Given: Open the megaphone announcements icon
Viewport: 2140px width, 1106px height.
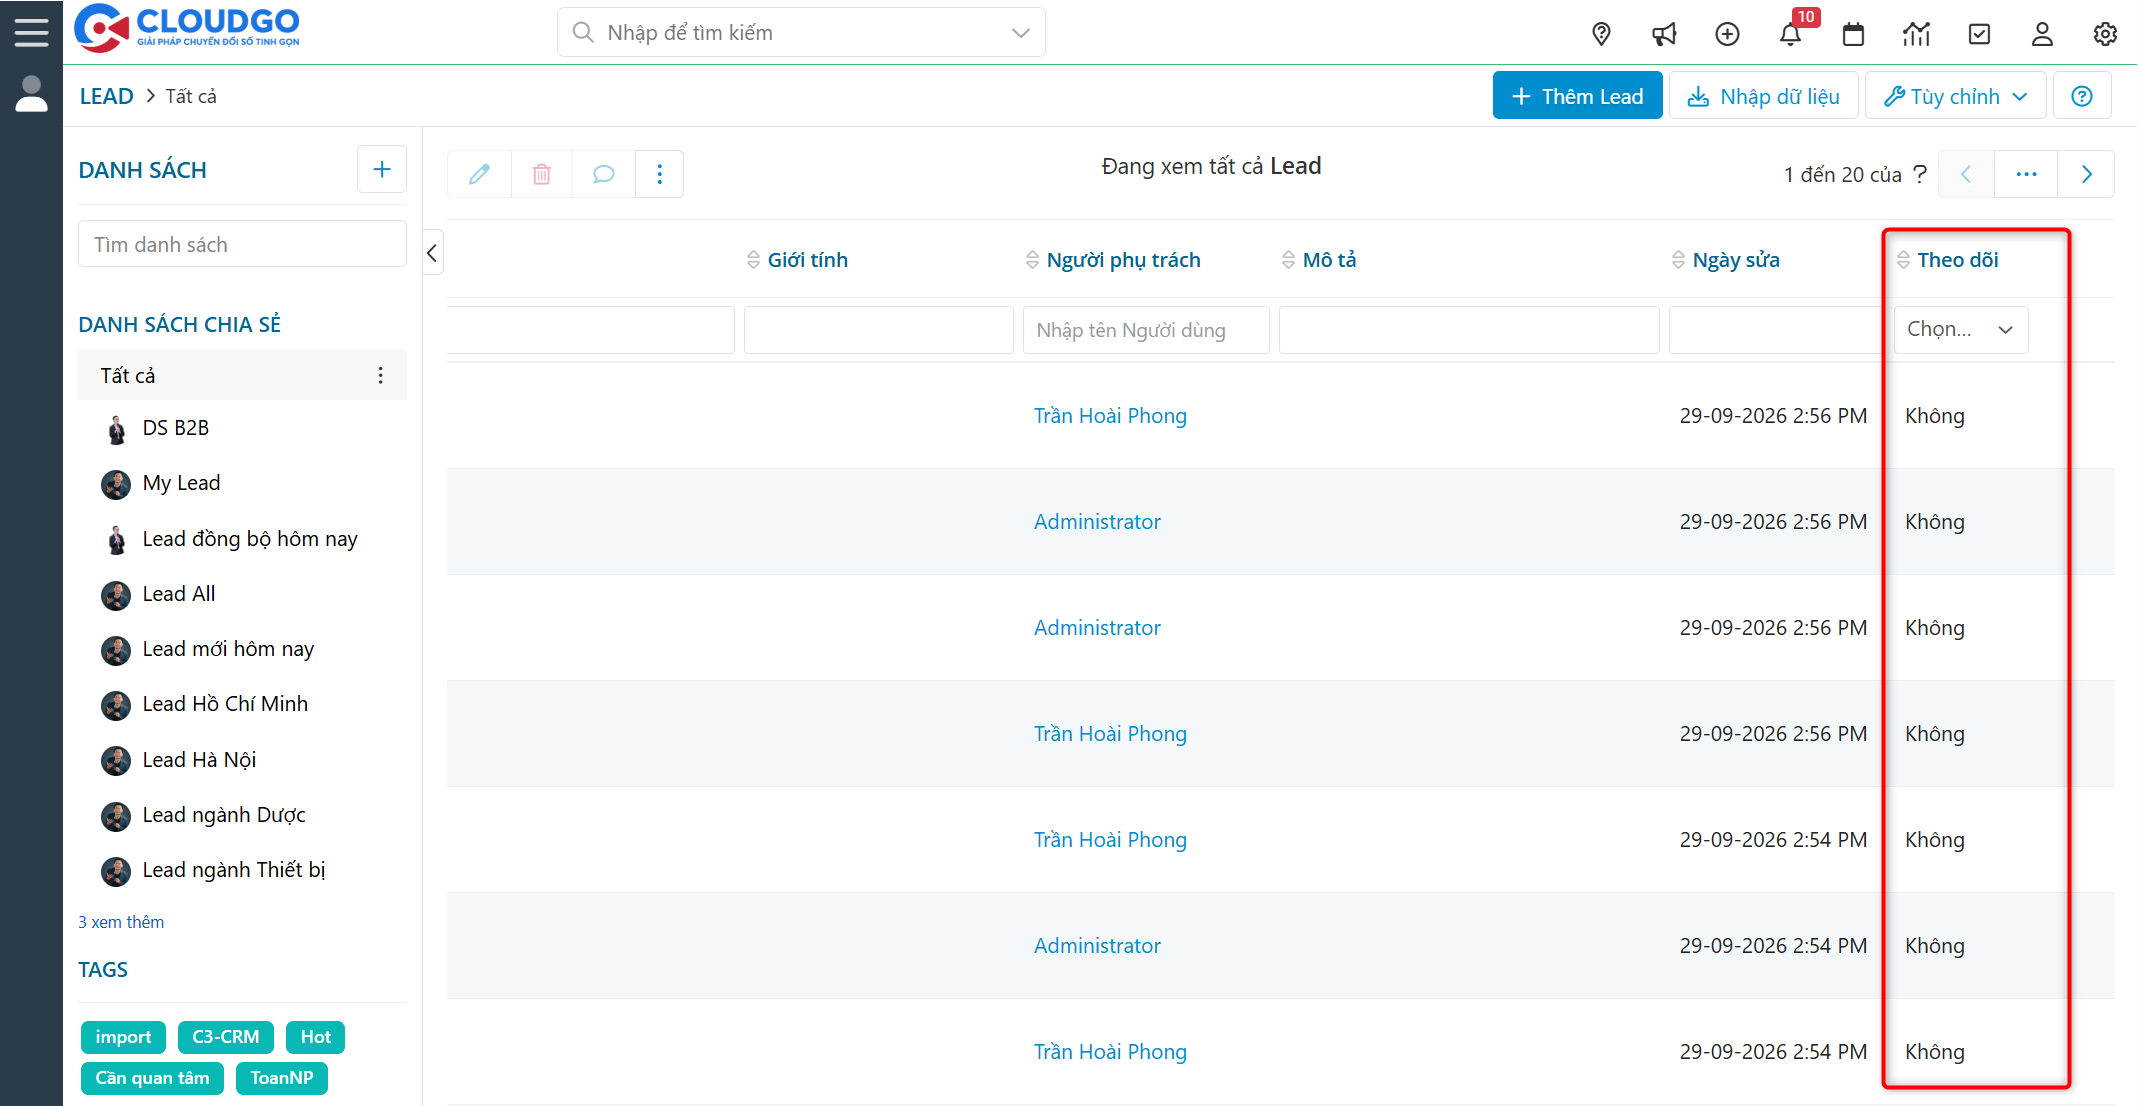Looking at the screenshot, I should [x=1664, y=34].
